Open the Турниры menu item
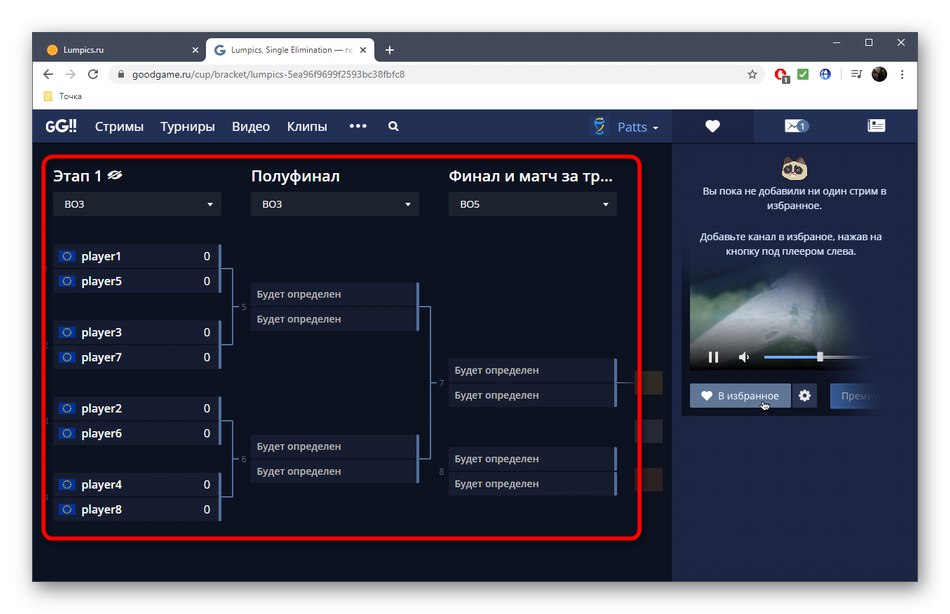The width and height of the screenshot is (950, 614). tap(187, 126)
